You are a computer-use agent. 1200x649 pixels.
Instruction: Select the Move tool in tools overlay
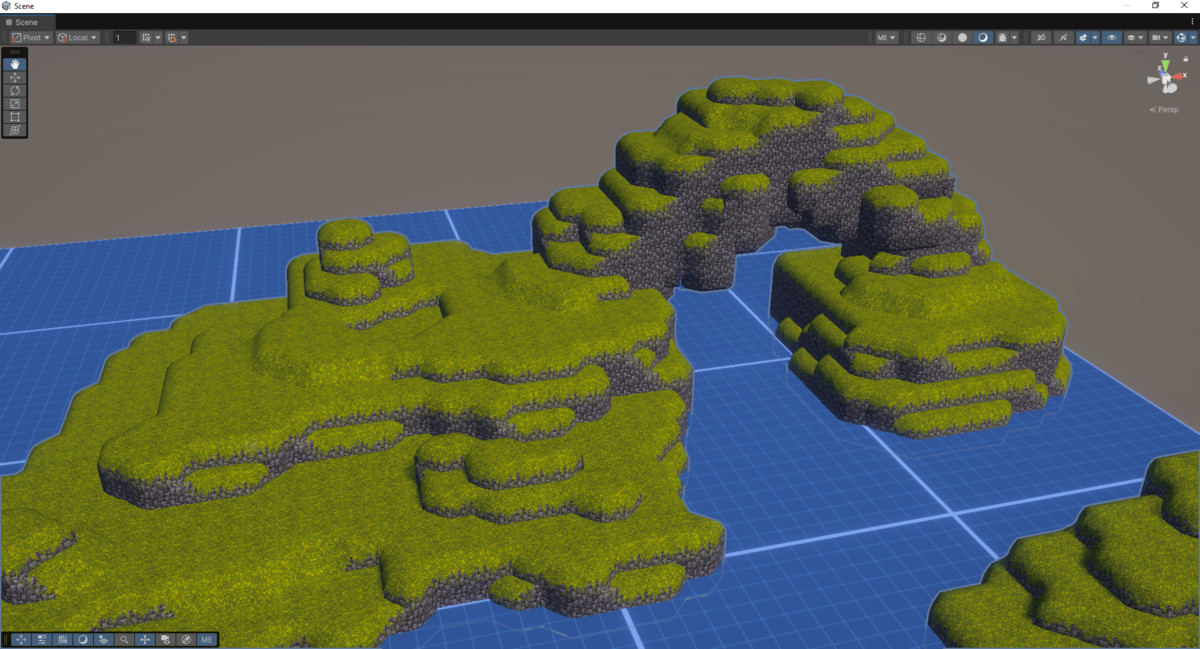click(x=15, y=77)
